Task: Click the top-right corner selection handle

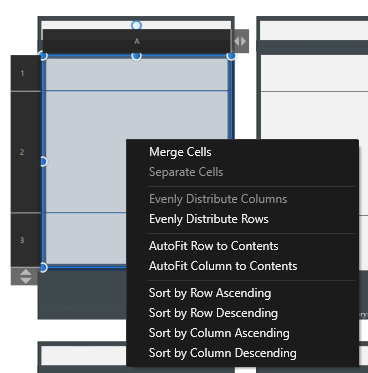Action: [x=231, y=56]
